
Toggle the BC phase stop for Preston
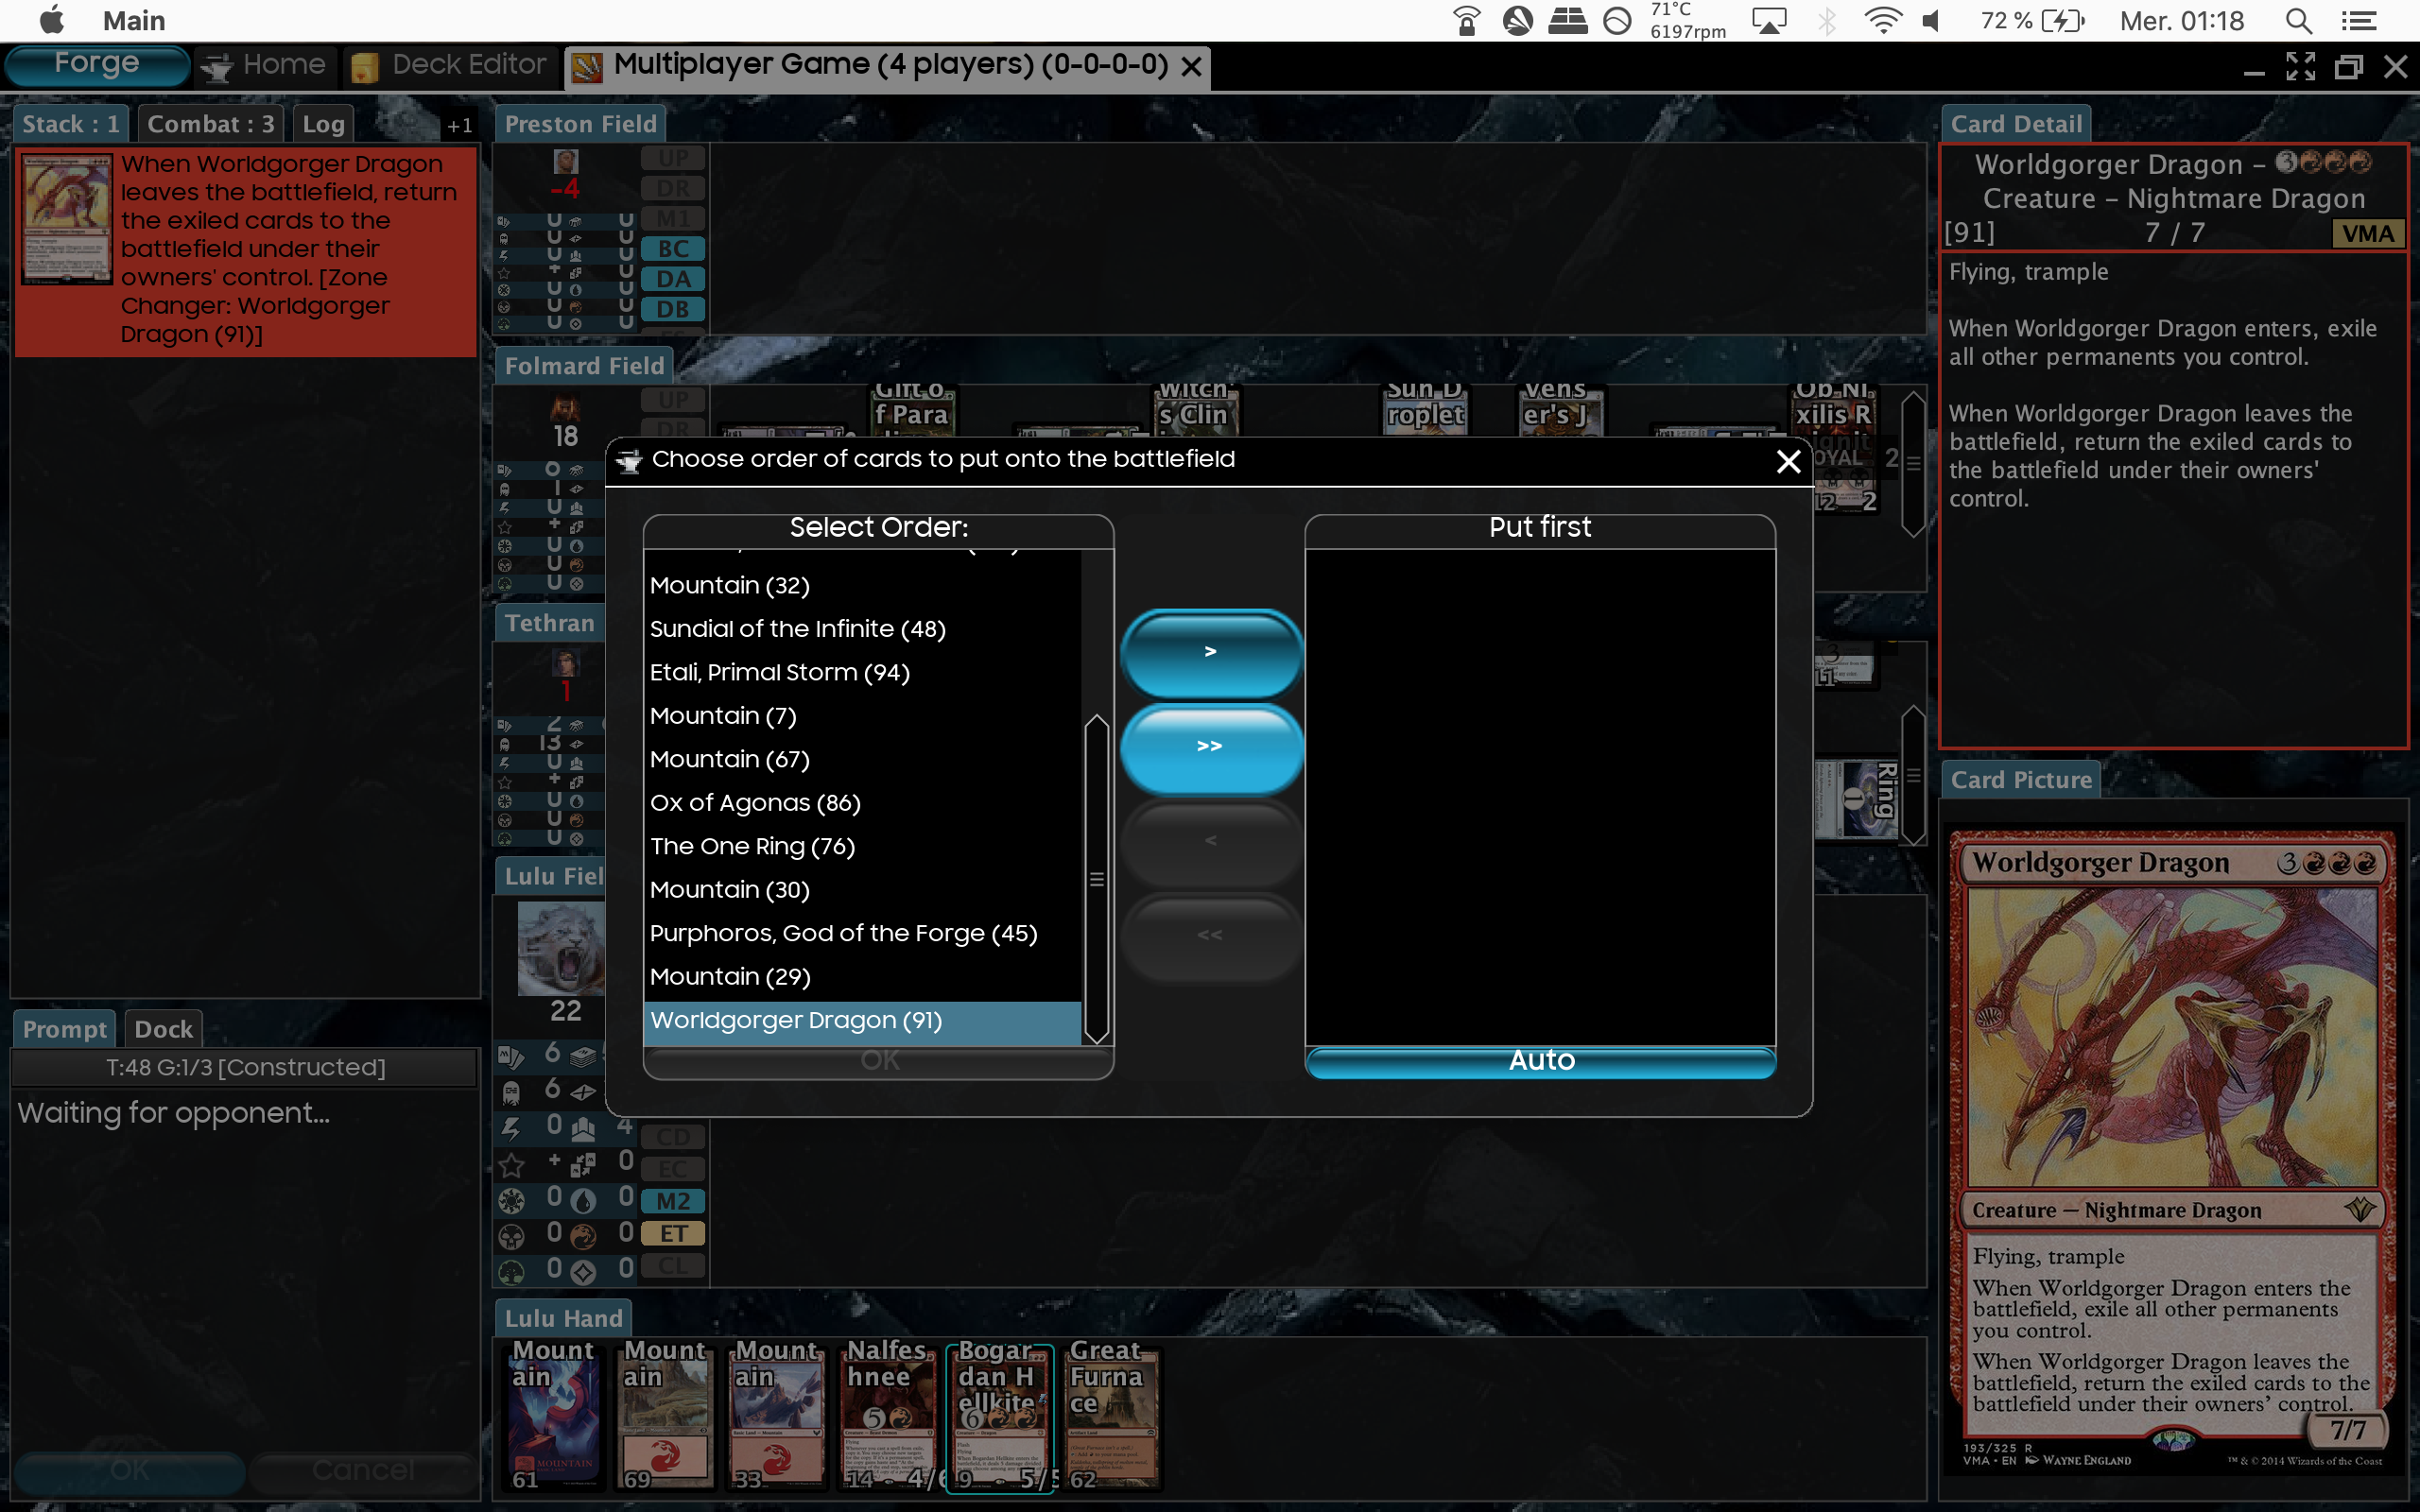coord(673,248)
